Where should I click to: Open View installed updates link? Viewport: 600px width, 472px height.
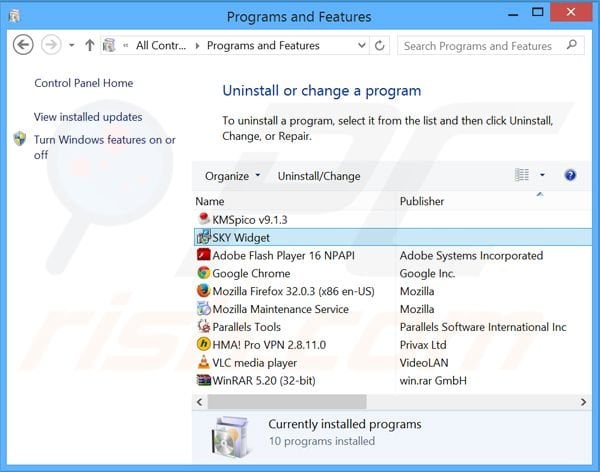click(88, 117)
